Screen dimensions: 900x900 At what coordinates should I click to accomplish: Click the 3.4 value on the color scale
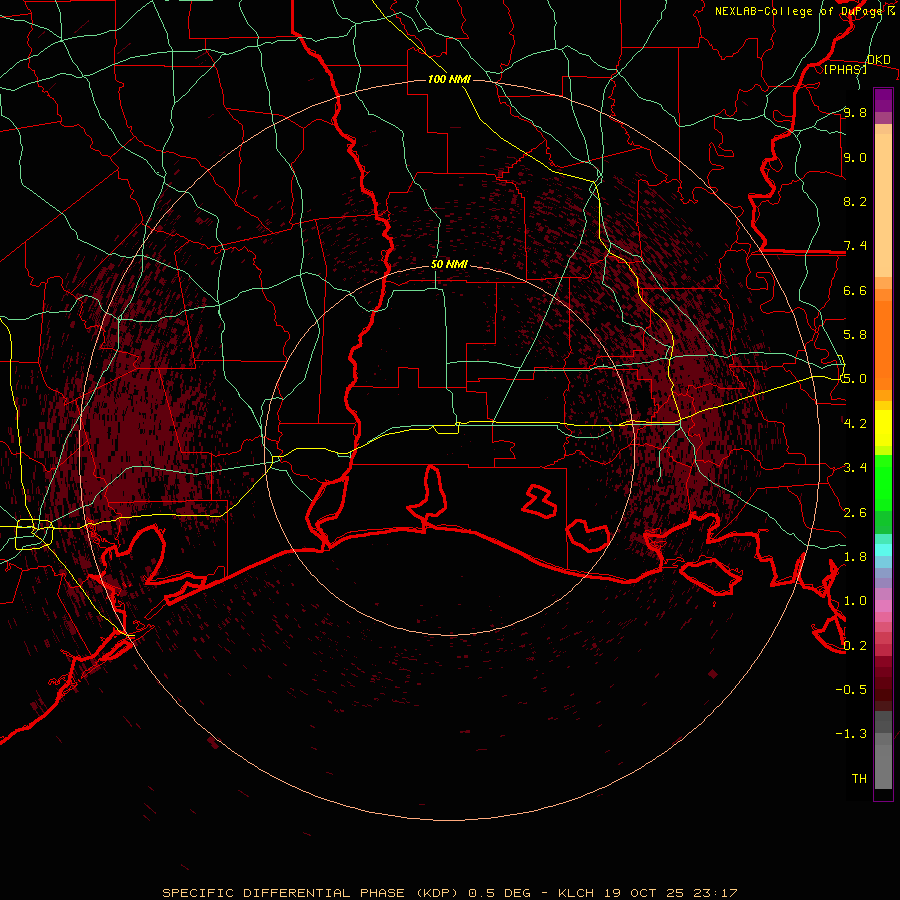[855, 467]
